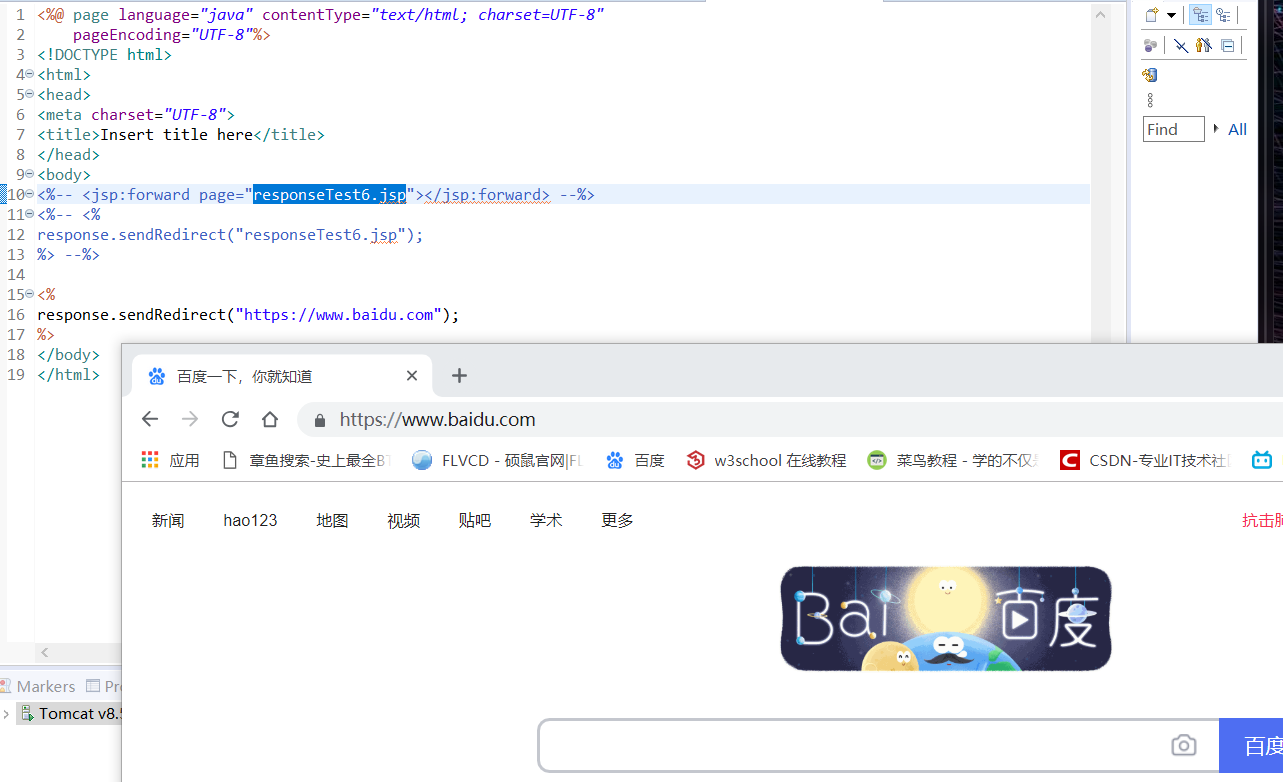The image size is (1283, 782).
Task: Click the Properties tab table icon
Action: pyautogui.click(x=93, y=686)
